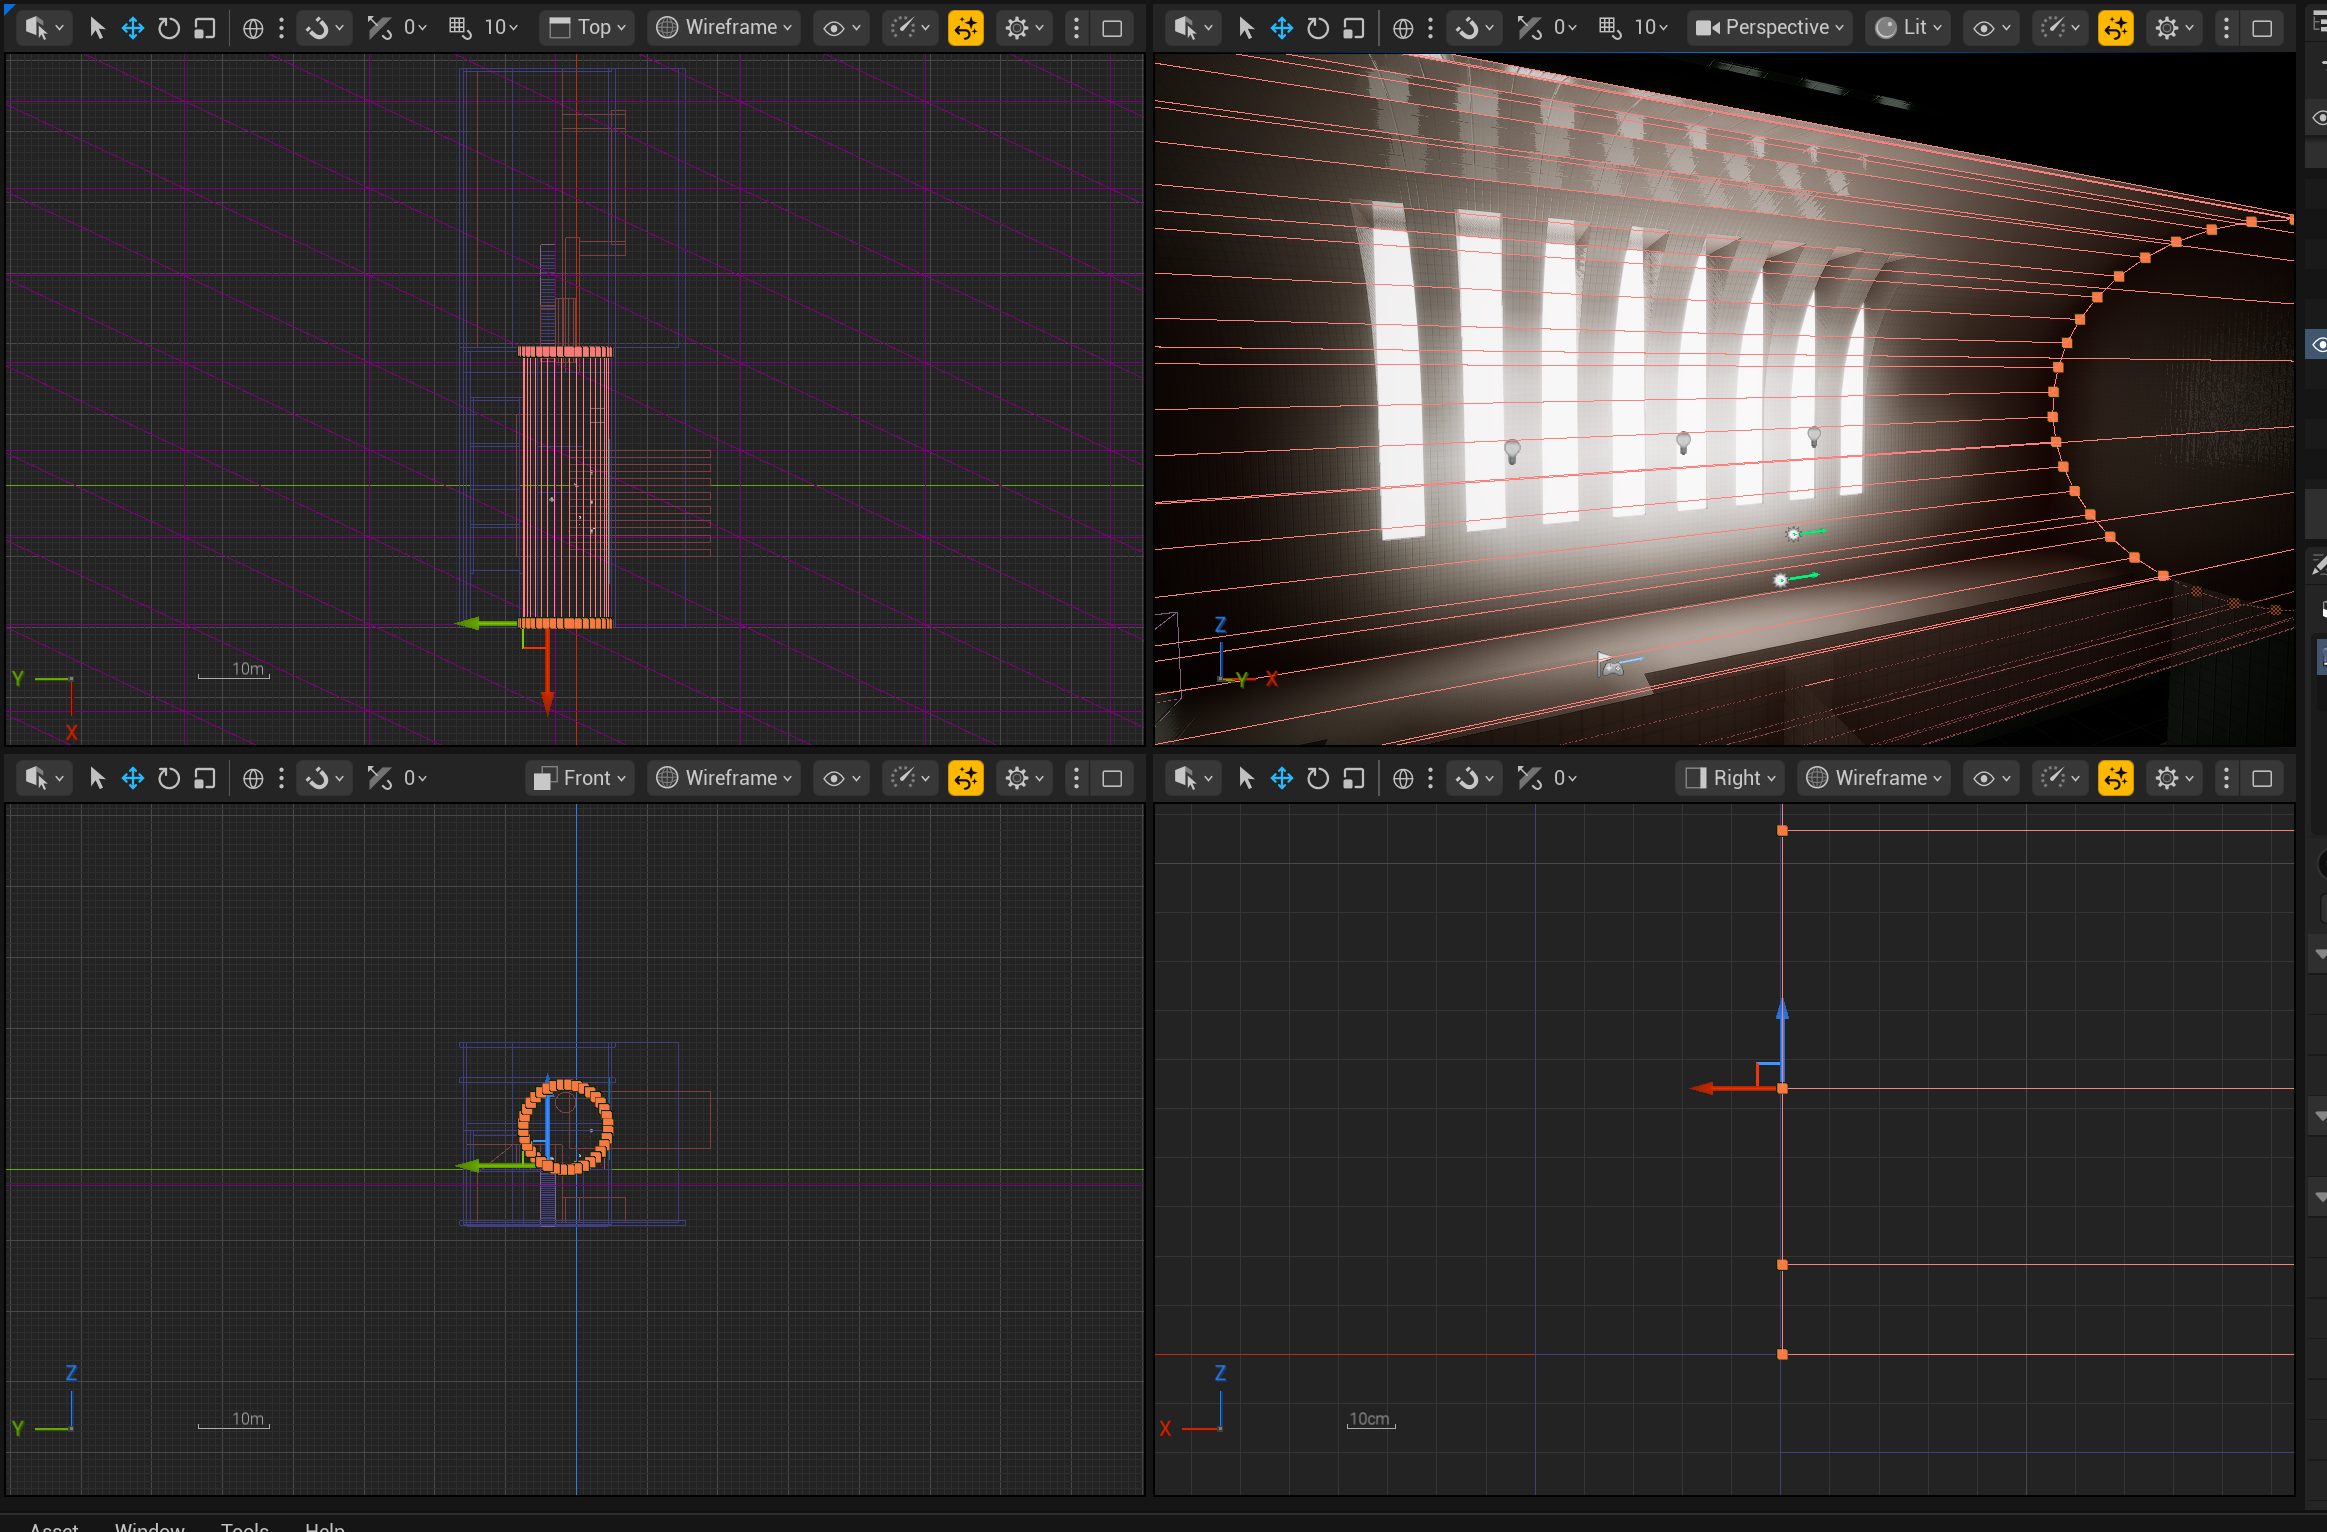The height and width of the screenshot is (1532, 2327).
Task: Toggle the yellow realtime button in Top viewport
Action: click(966, 28)
